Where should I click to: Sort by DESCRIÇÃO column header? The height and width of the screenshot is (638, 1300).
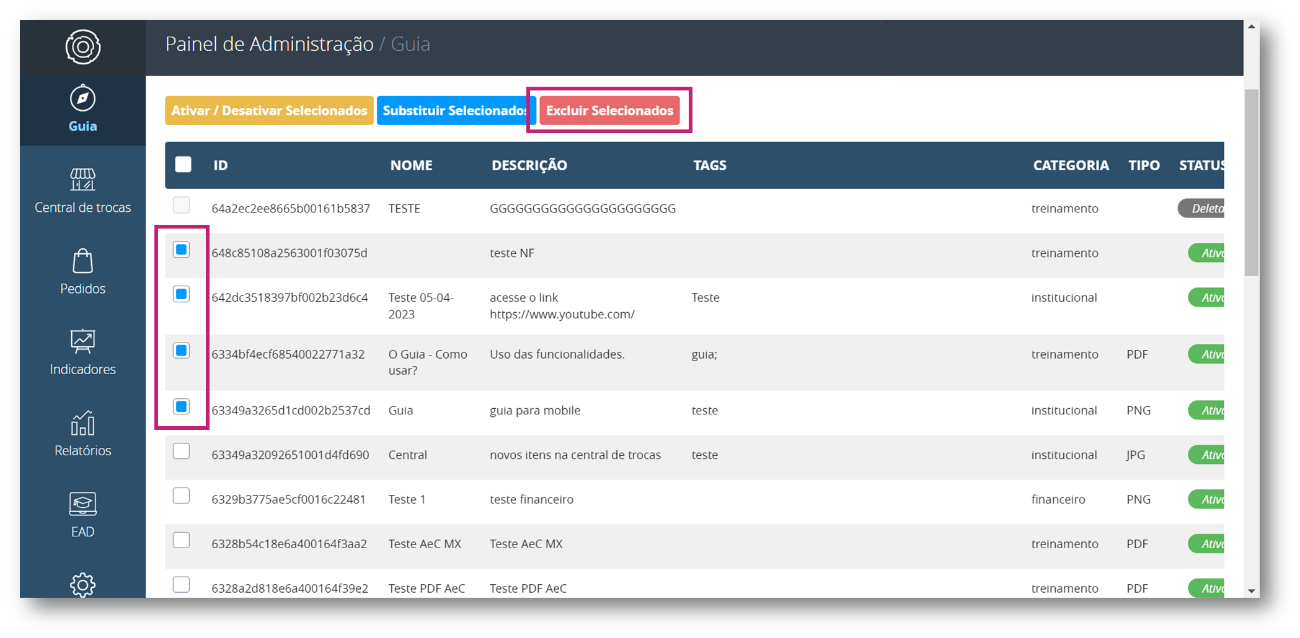coord(529,166)
